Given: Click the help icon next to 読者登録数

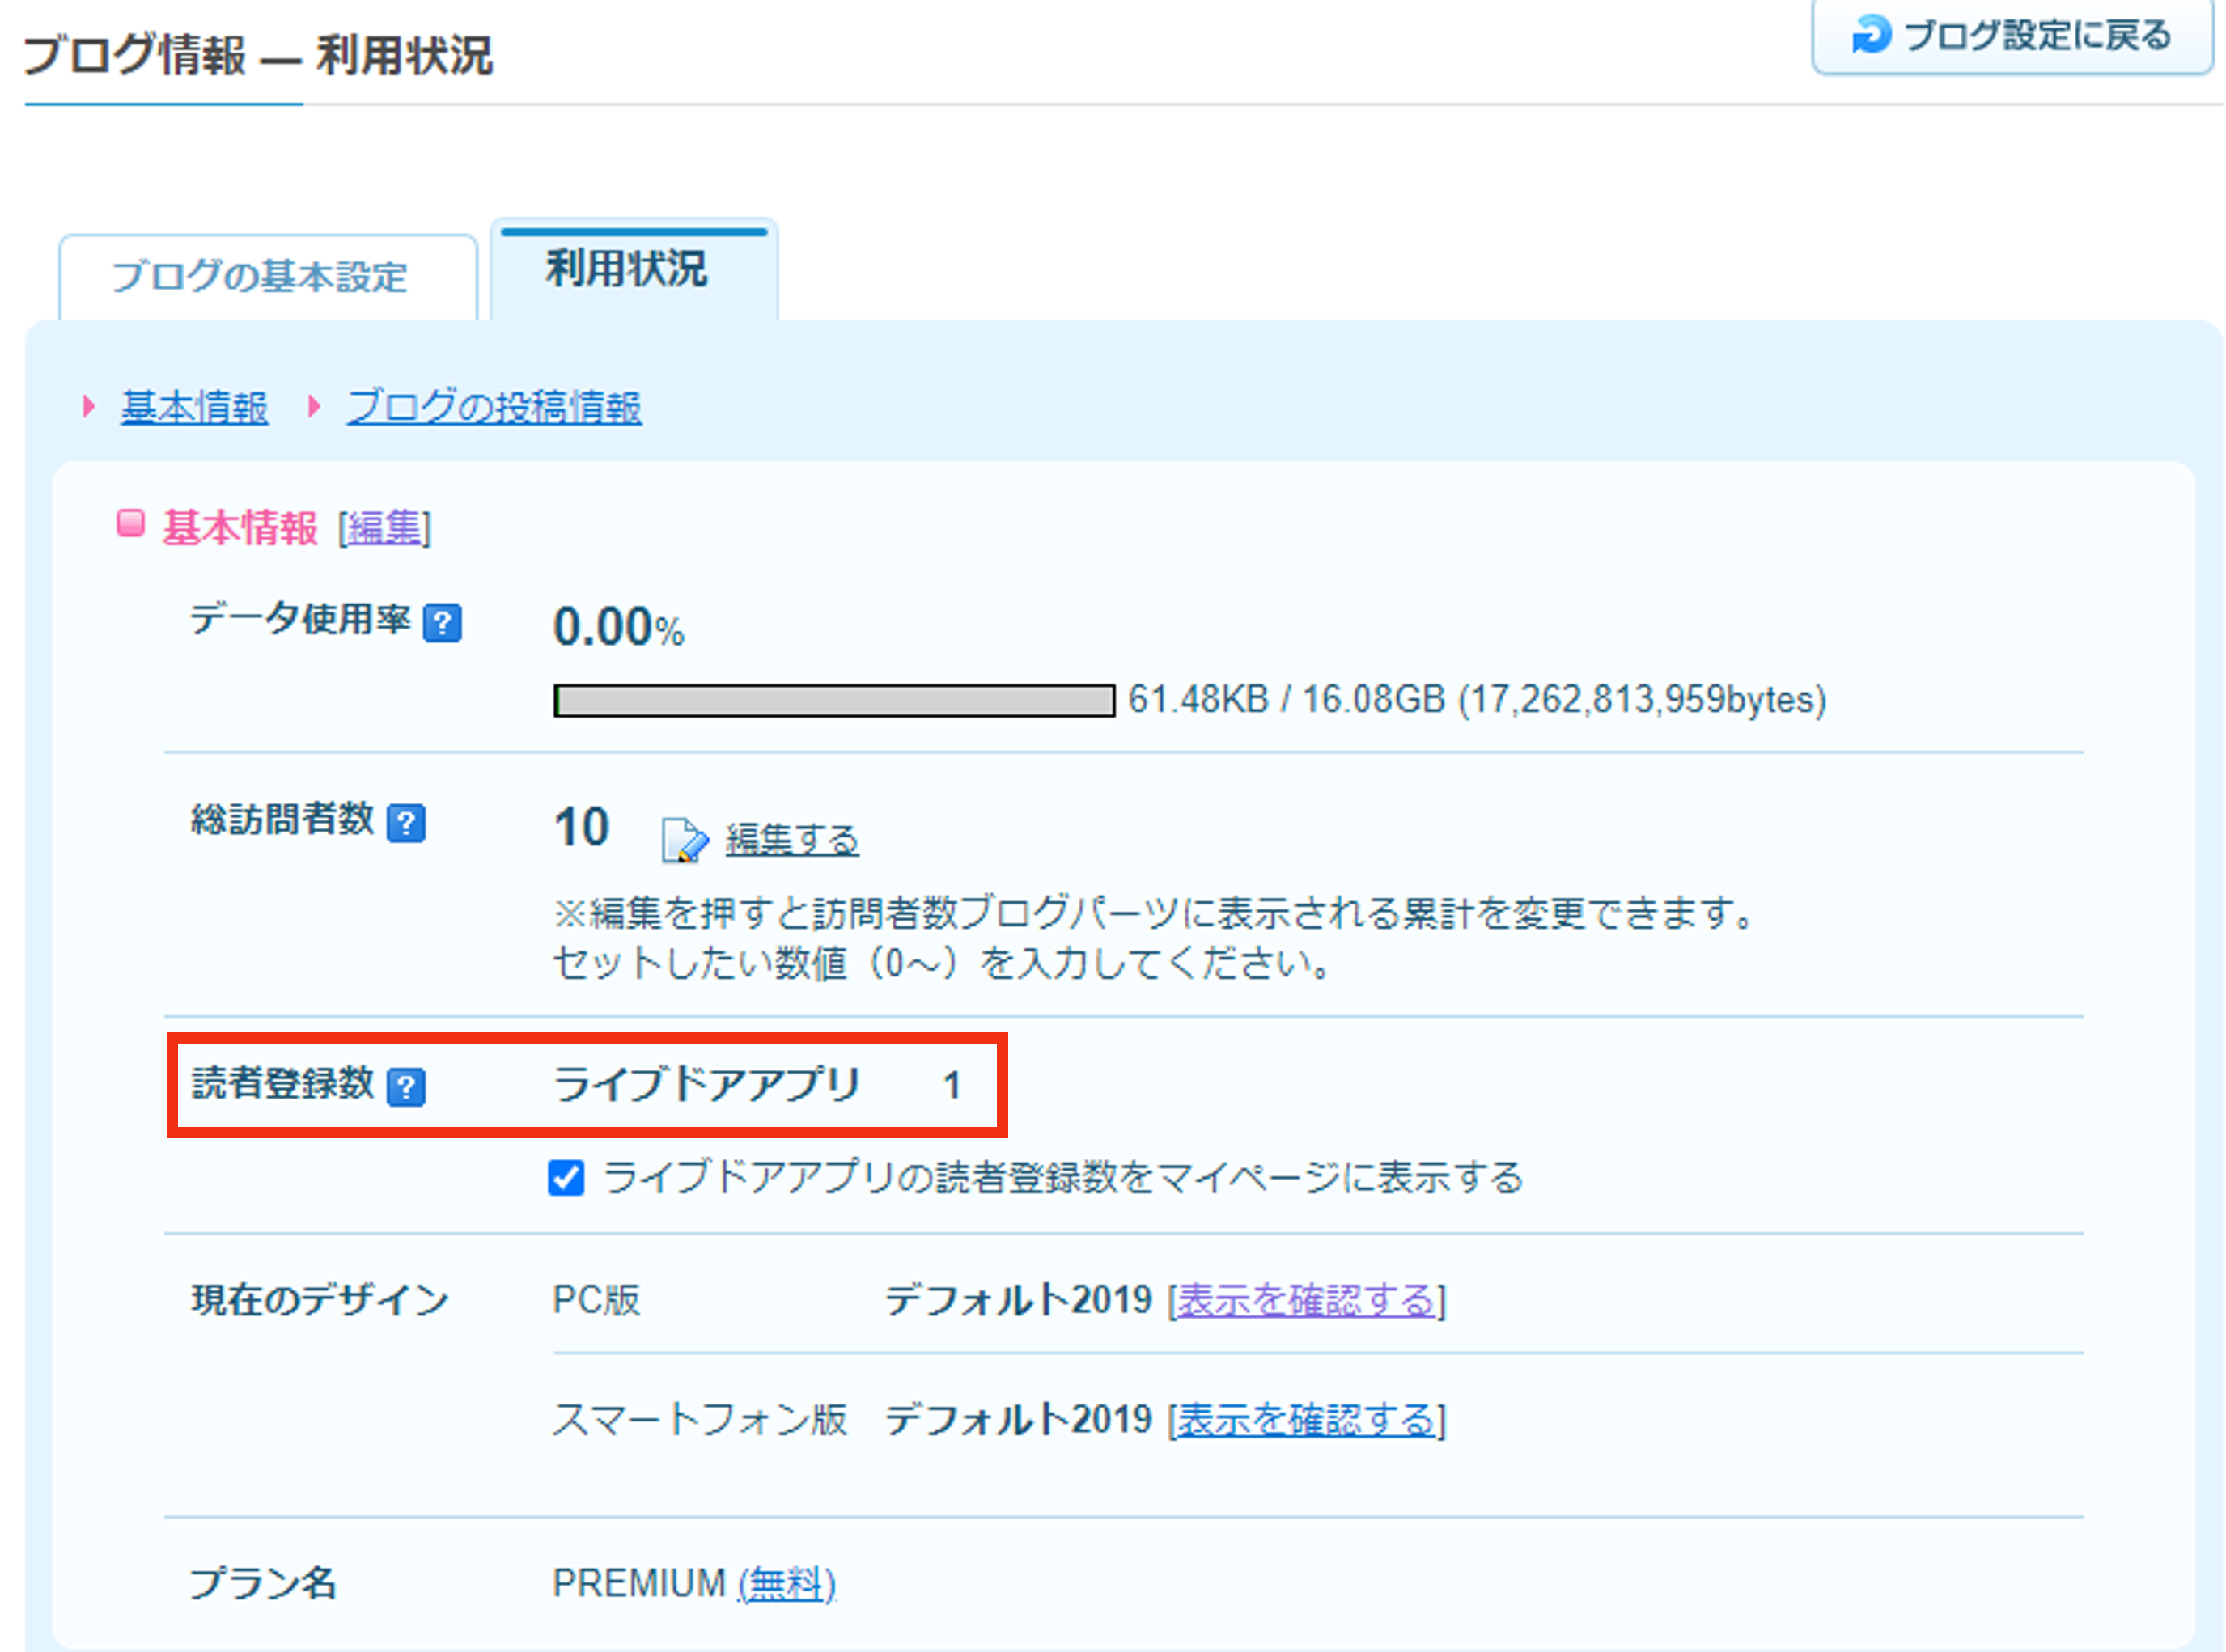Looking at the screenshot, I should pos(407,1087).
